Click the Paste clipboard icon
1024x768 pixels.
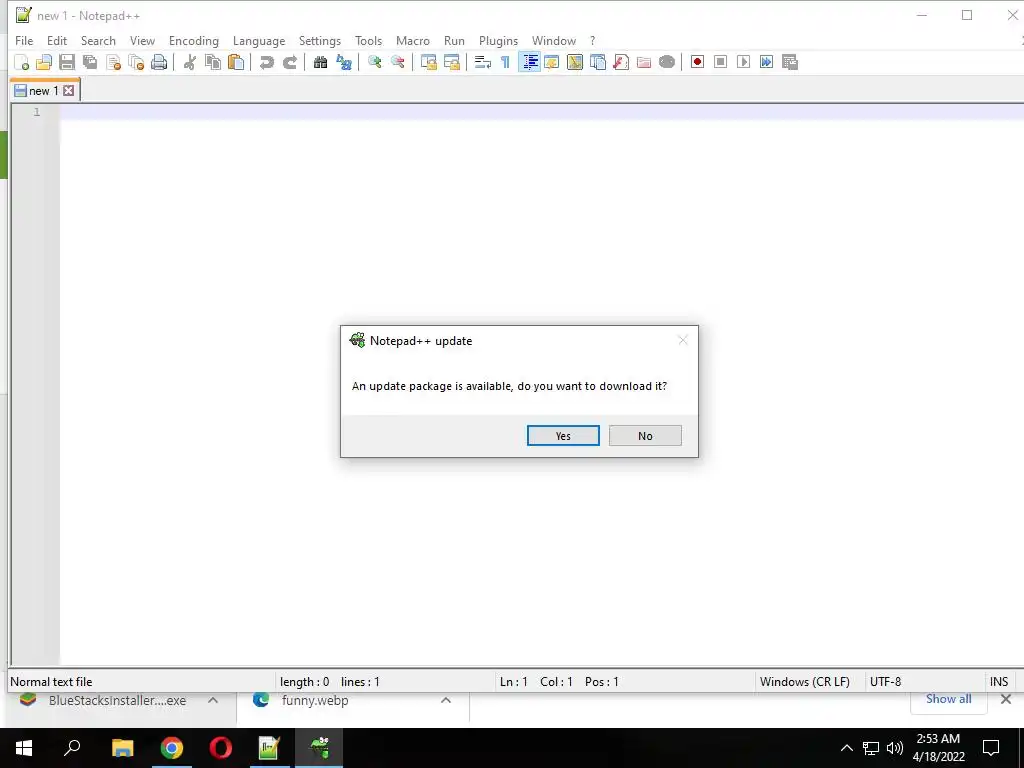236,62
